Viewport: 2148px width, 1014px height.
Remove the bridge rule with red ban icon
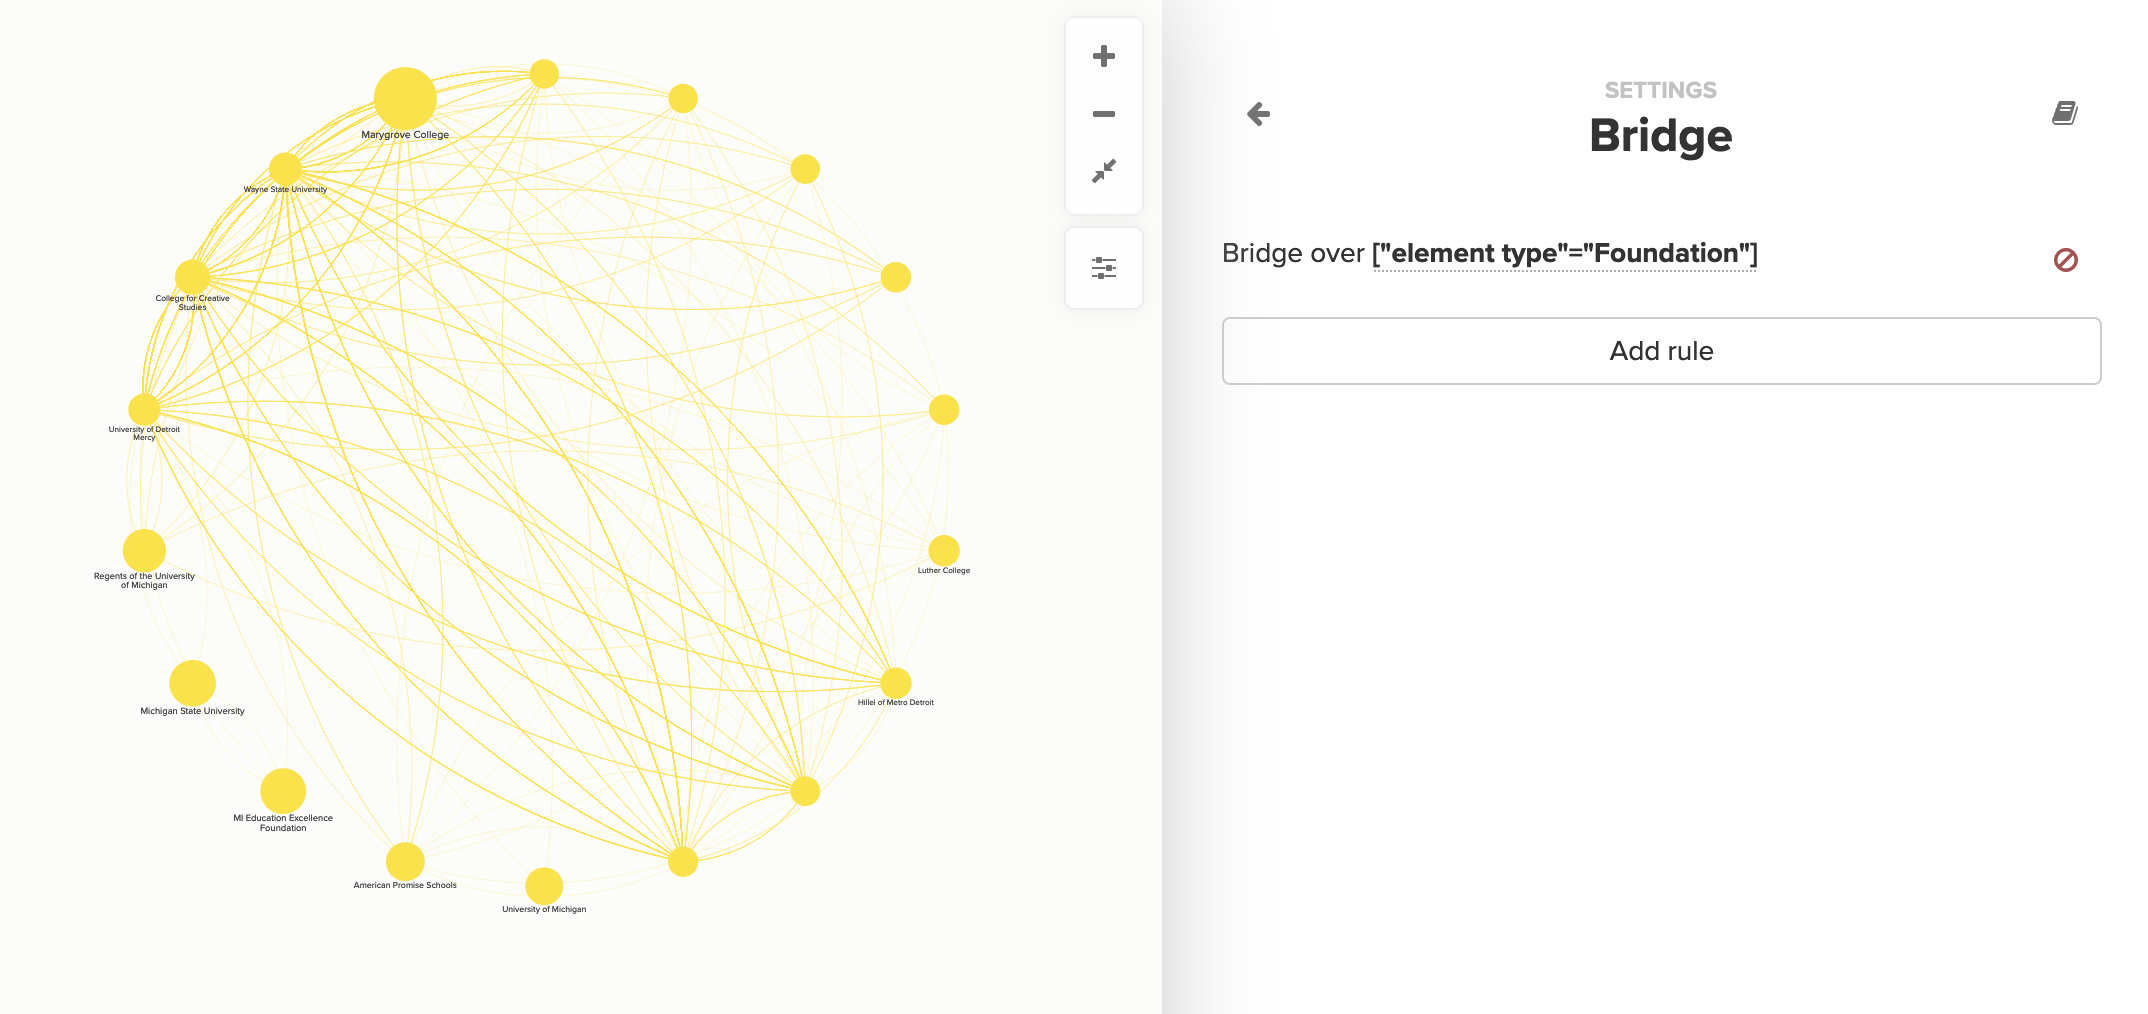(x=2066, y=260)
